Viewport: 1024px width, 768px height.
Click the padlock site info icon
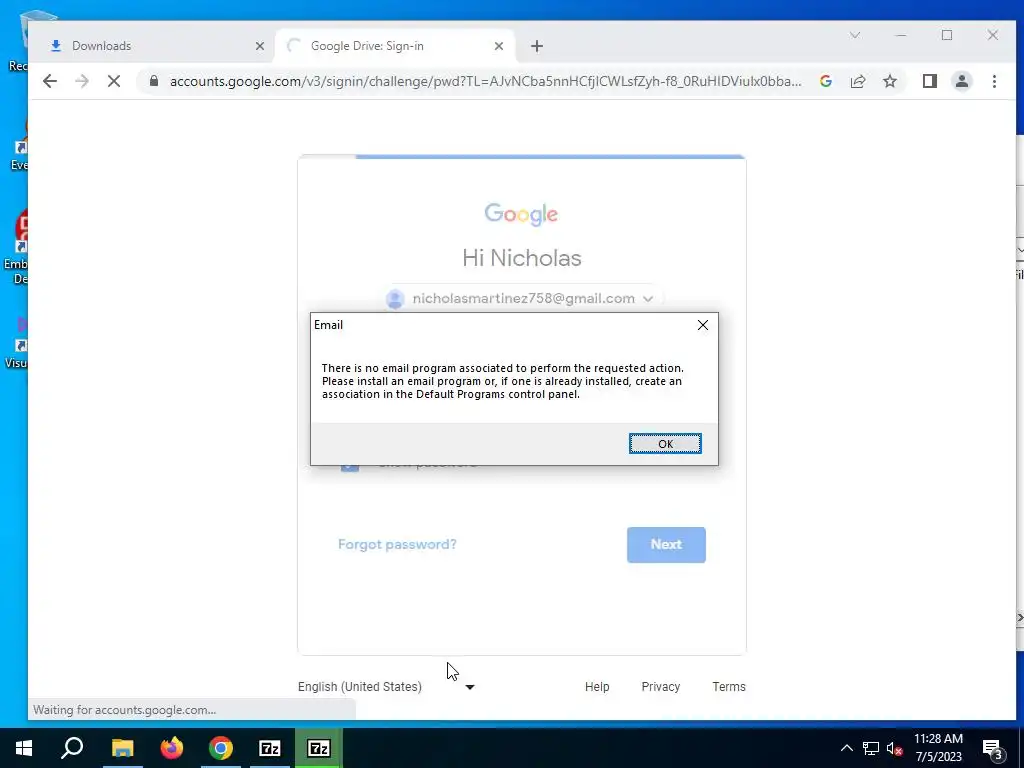pos(153,81)
